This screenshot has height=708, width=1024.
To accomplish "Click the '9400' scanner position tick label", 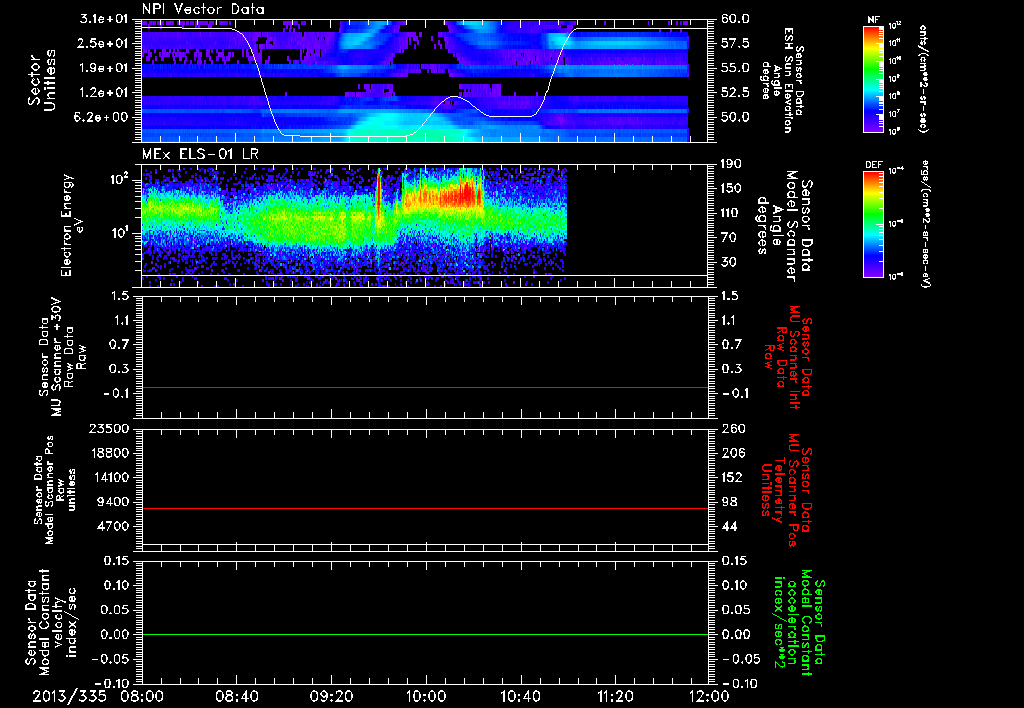I will [x=114, y=502].
